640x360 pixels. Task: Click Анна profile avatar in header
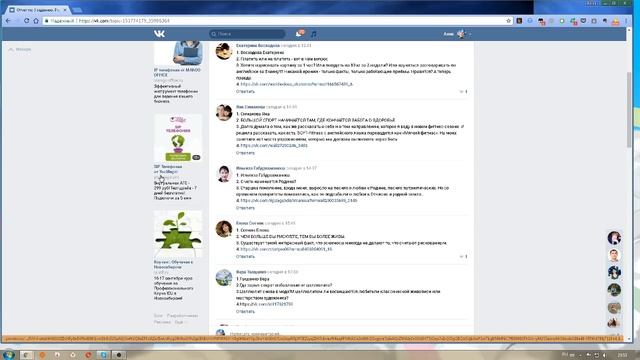[x=461, y=34]
